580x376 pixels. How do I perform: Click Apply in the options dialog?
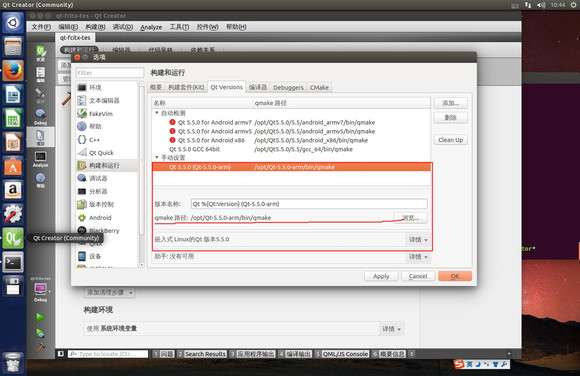[x=381, y=276]
